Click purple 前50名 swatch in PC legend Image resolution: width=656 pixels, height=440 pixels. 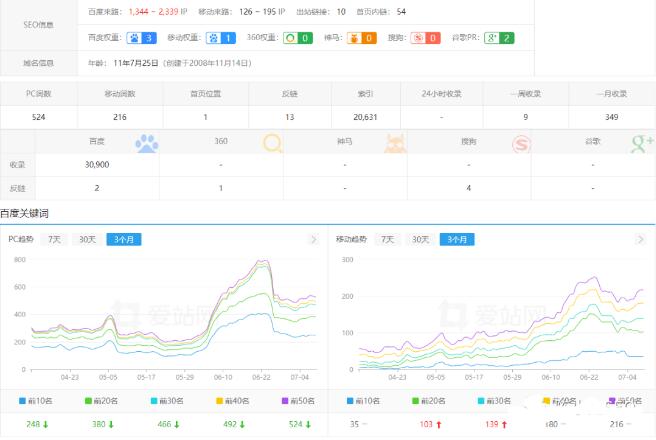285,400
